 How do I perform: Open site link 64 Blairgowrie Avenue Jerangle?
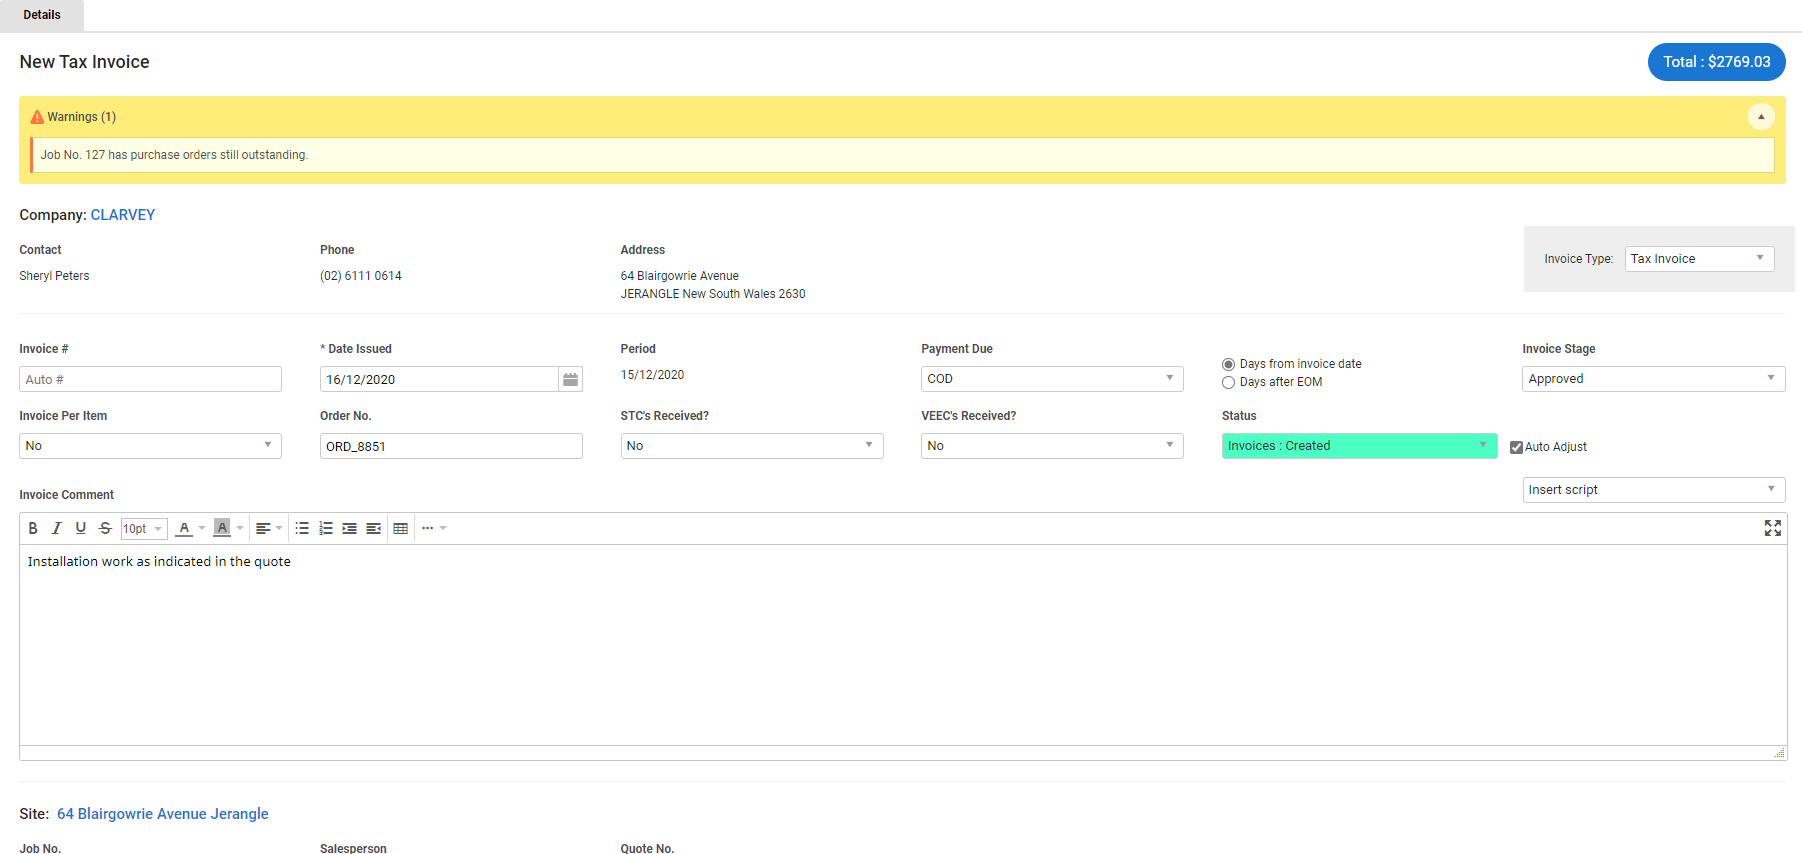tap(163, 814)
